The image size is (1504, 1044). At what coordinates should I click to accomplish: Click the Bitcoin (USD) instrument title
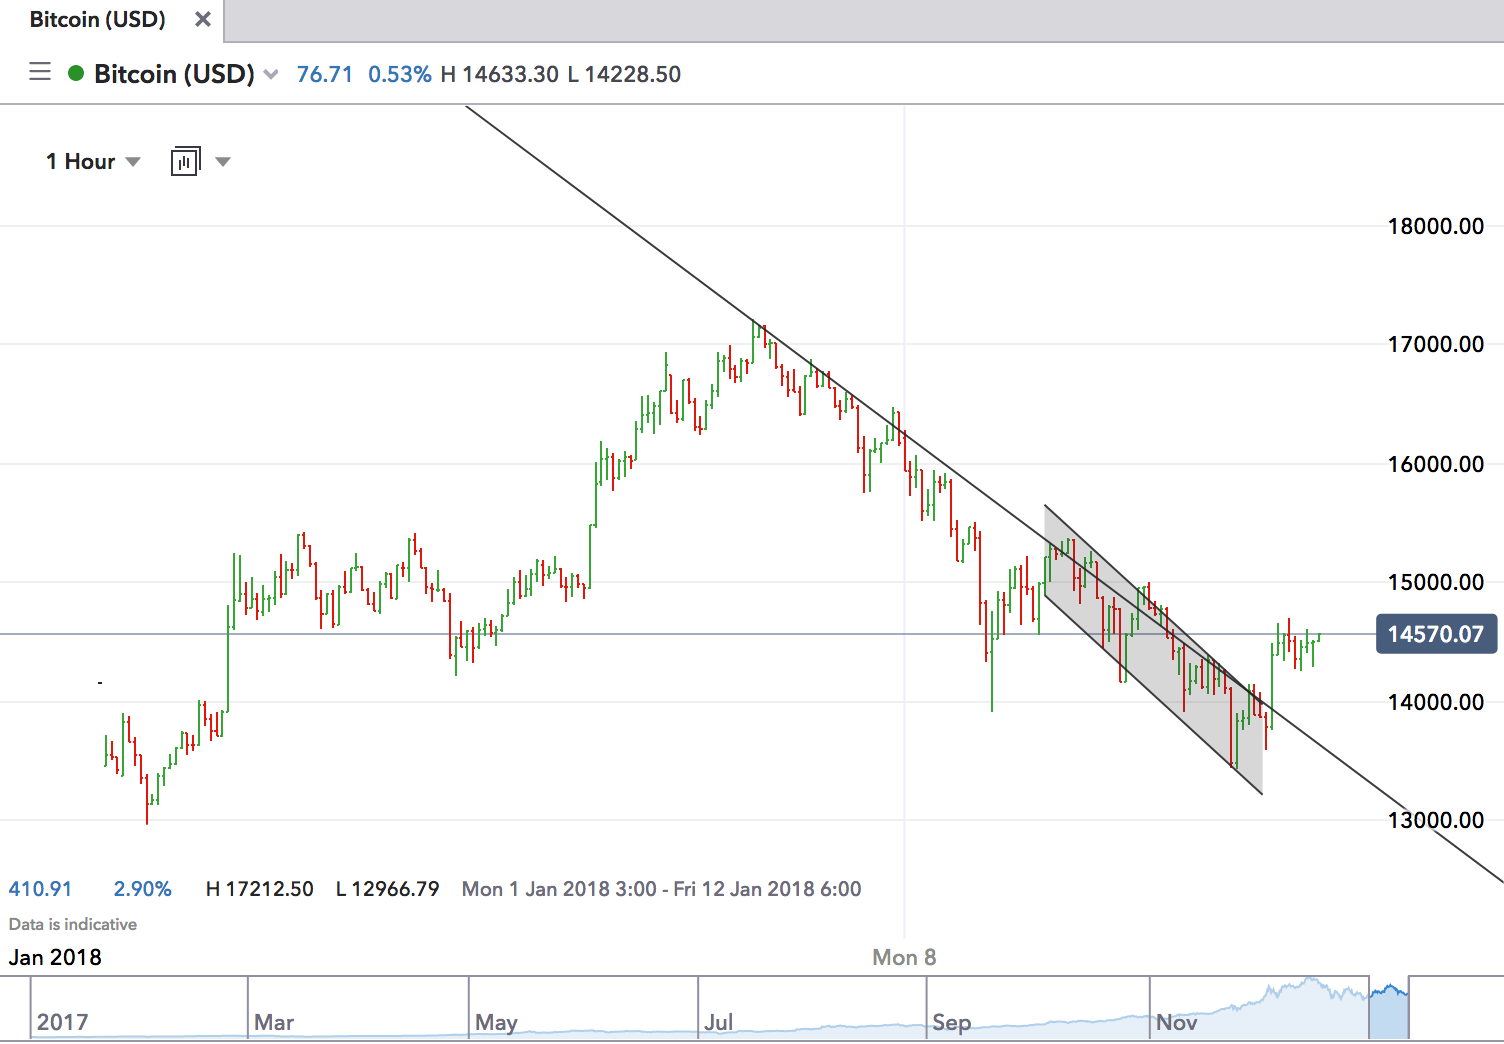[174, 74]
